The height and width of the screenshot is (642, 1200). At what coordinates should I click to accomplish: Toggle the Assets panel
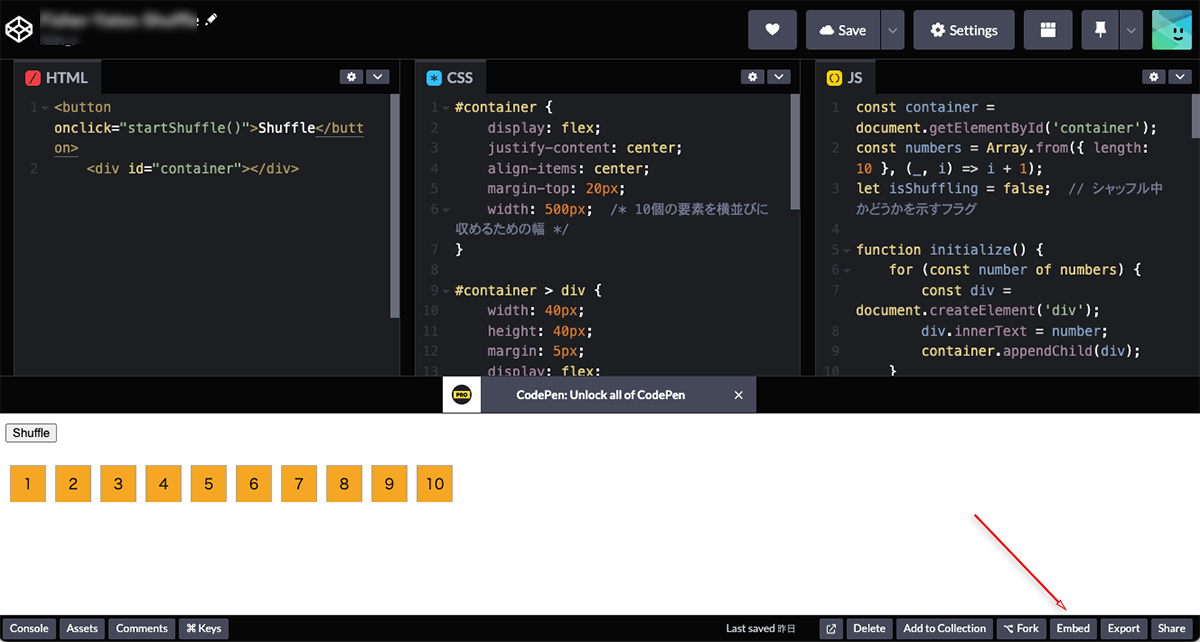81,628
